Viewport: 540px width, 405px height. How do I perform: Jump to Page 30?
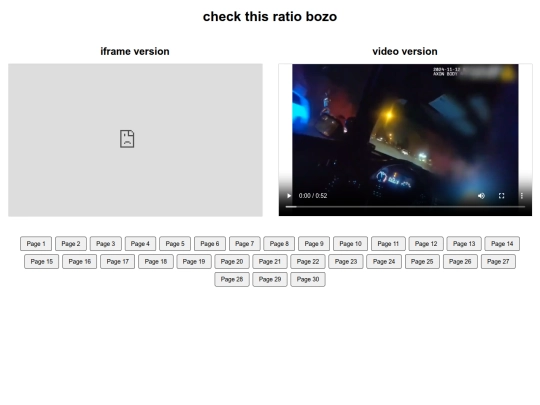click(308, 279)
